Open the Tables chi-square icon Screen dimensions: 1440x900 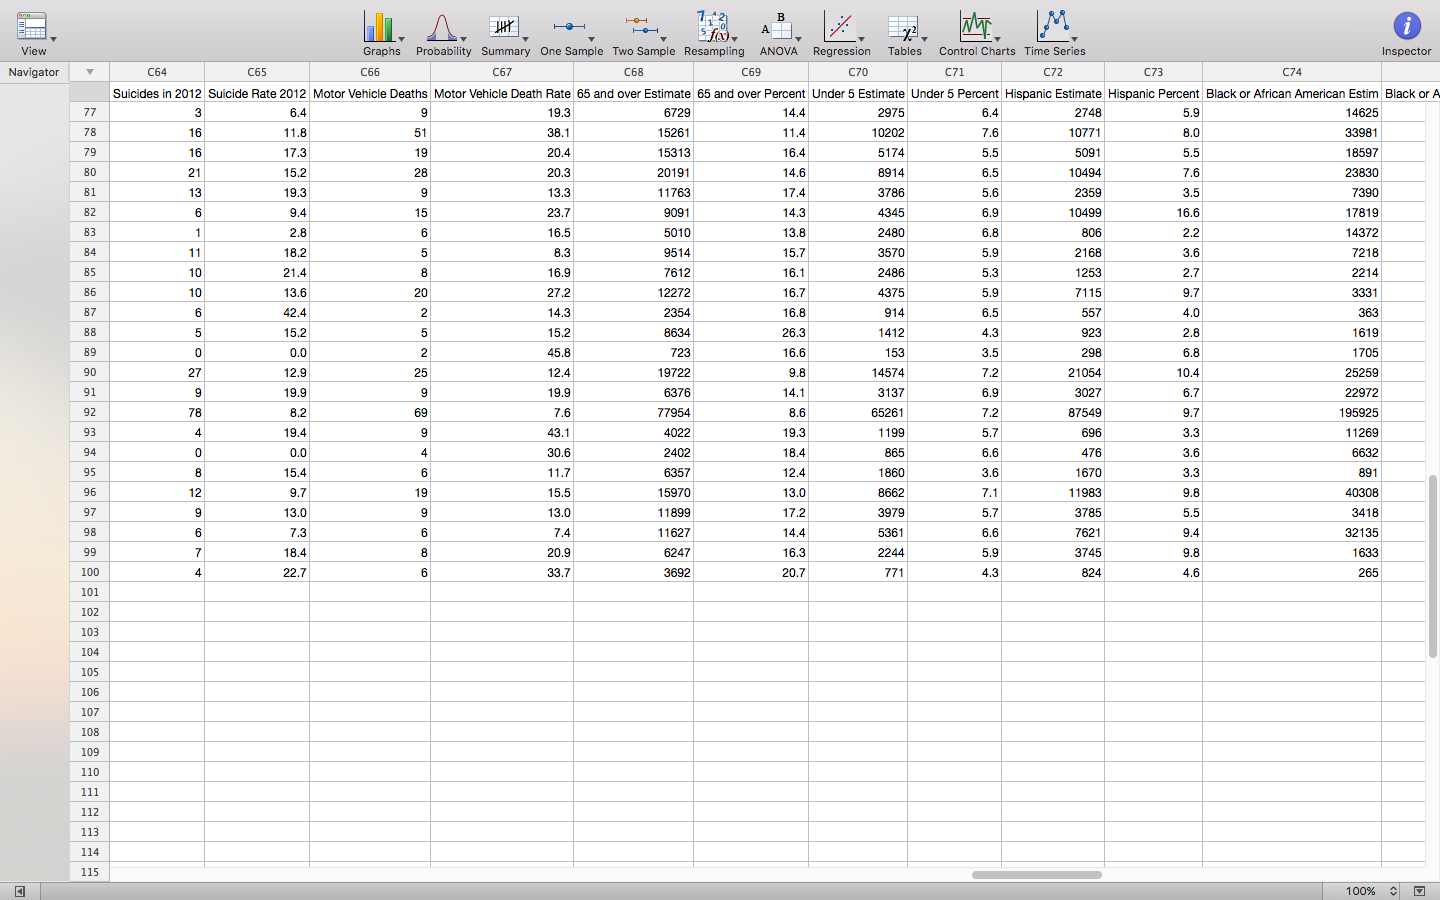click(904, 33)
